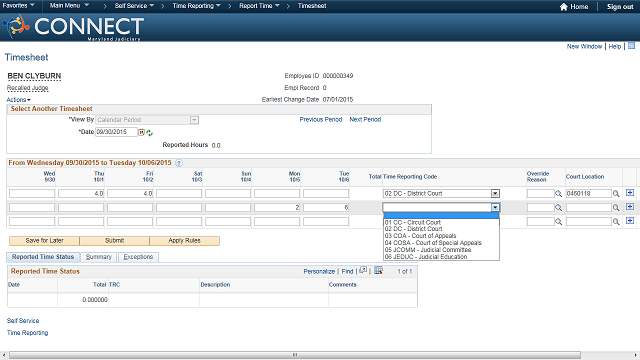Click Fri 10/2 hours field with 4.0
This screenshot has width=640, height=360.
click(130, 193)
